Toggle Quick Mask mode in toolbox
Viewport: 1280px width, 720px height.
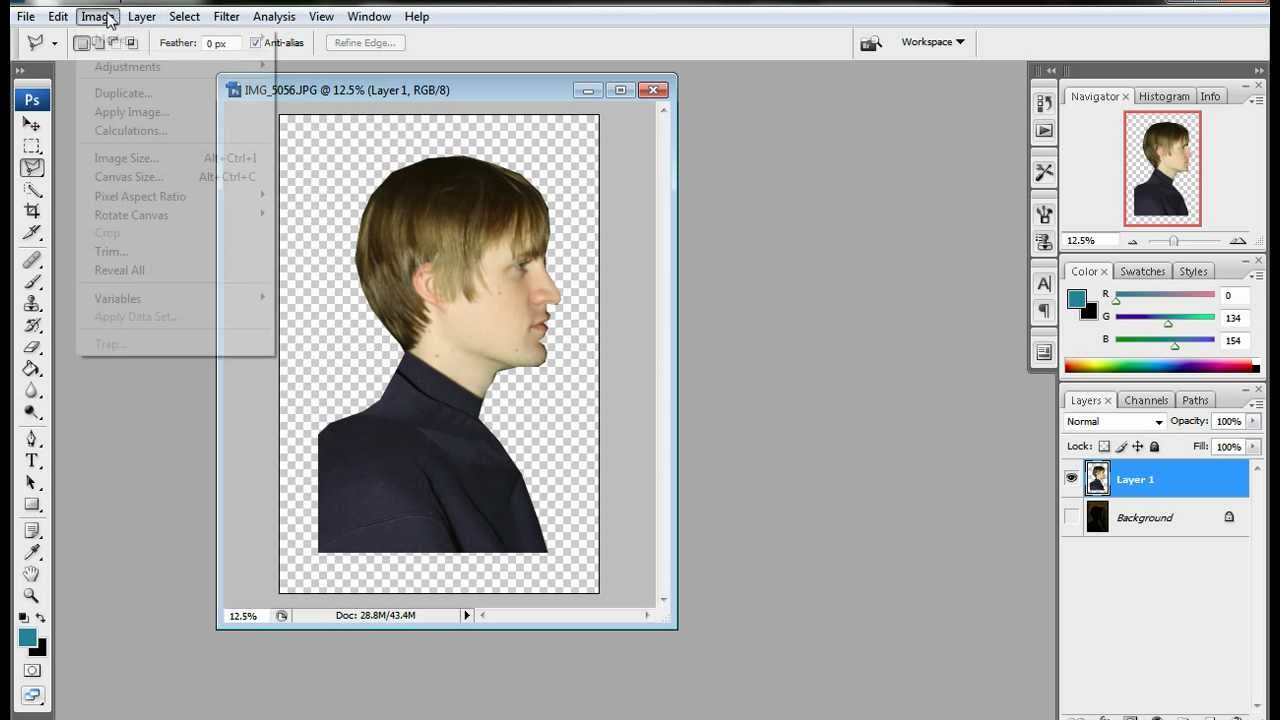(32, 671)
